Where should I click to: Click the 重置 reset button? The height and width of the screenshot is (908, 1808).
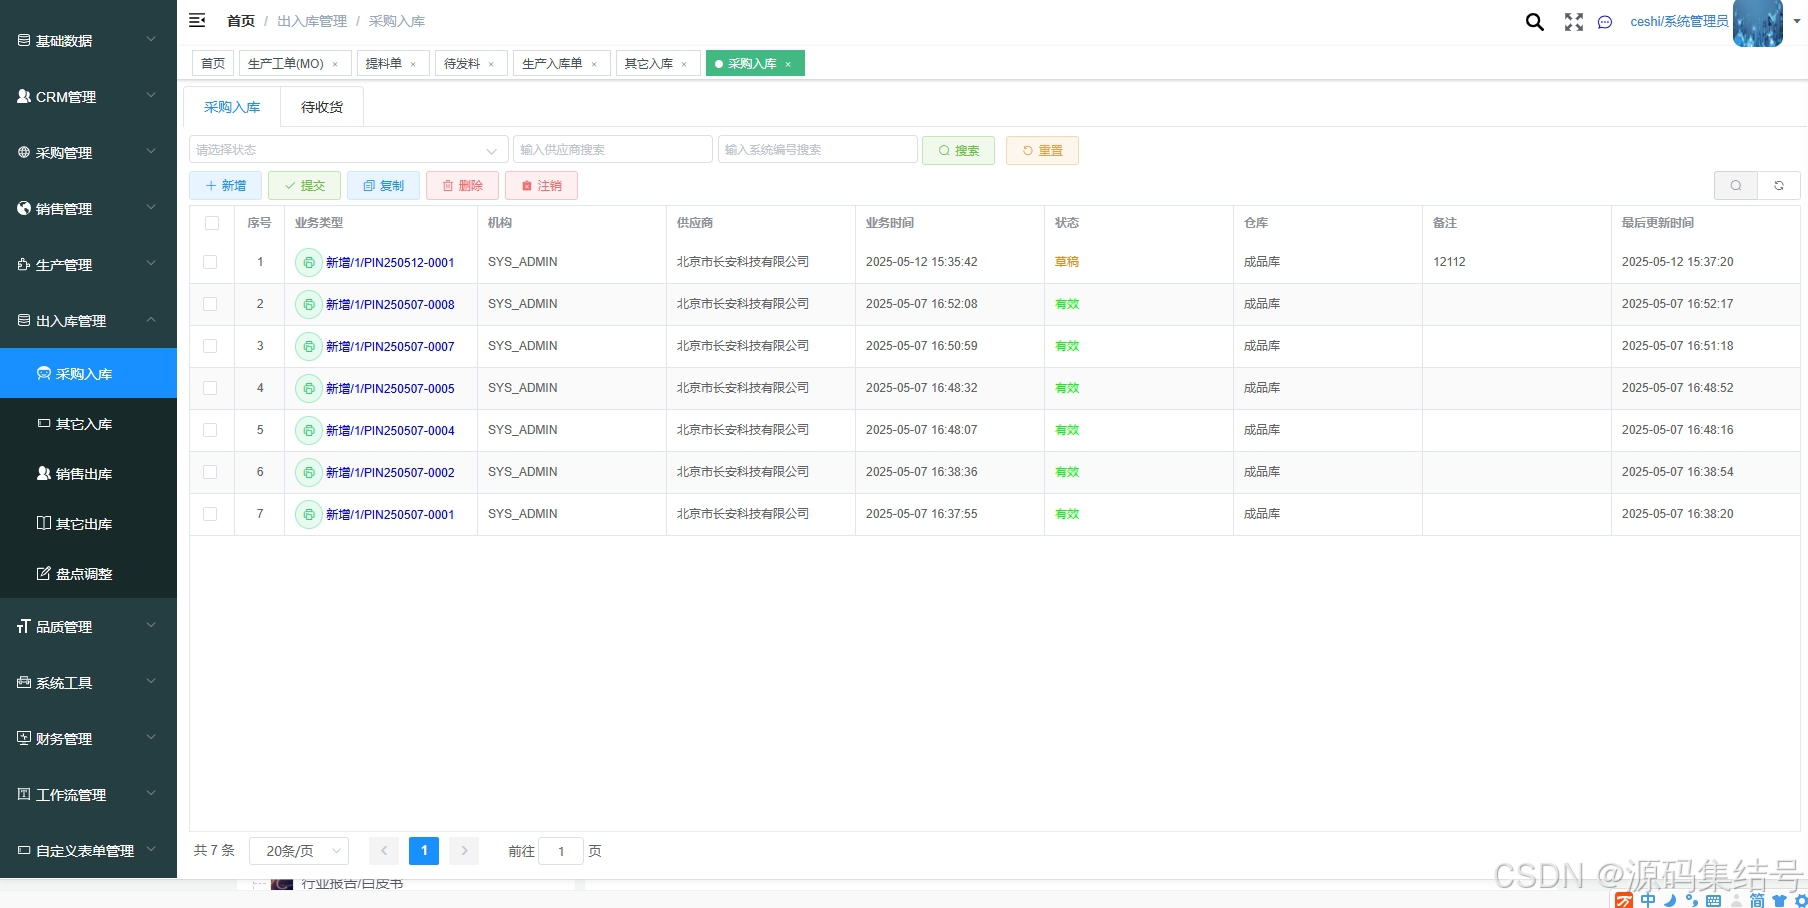[1042, 150]
